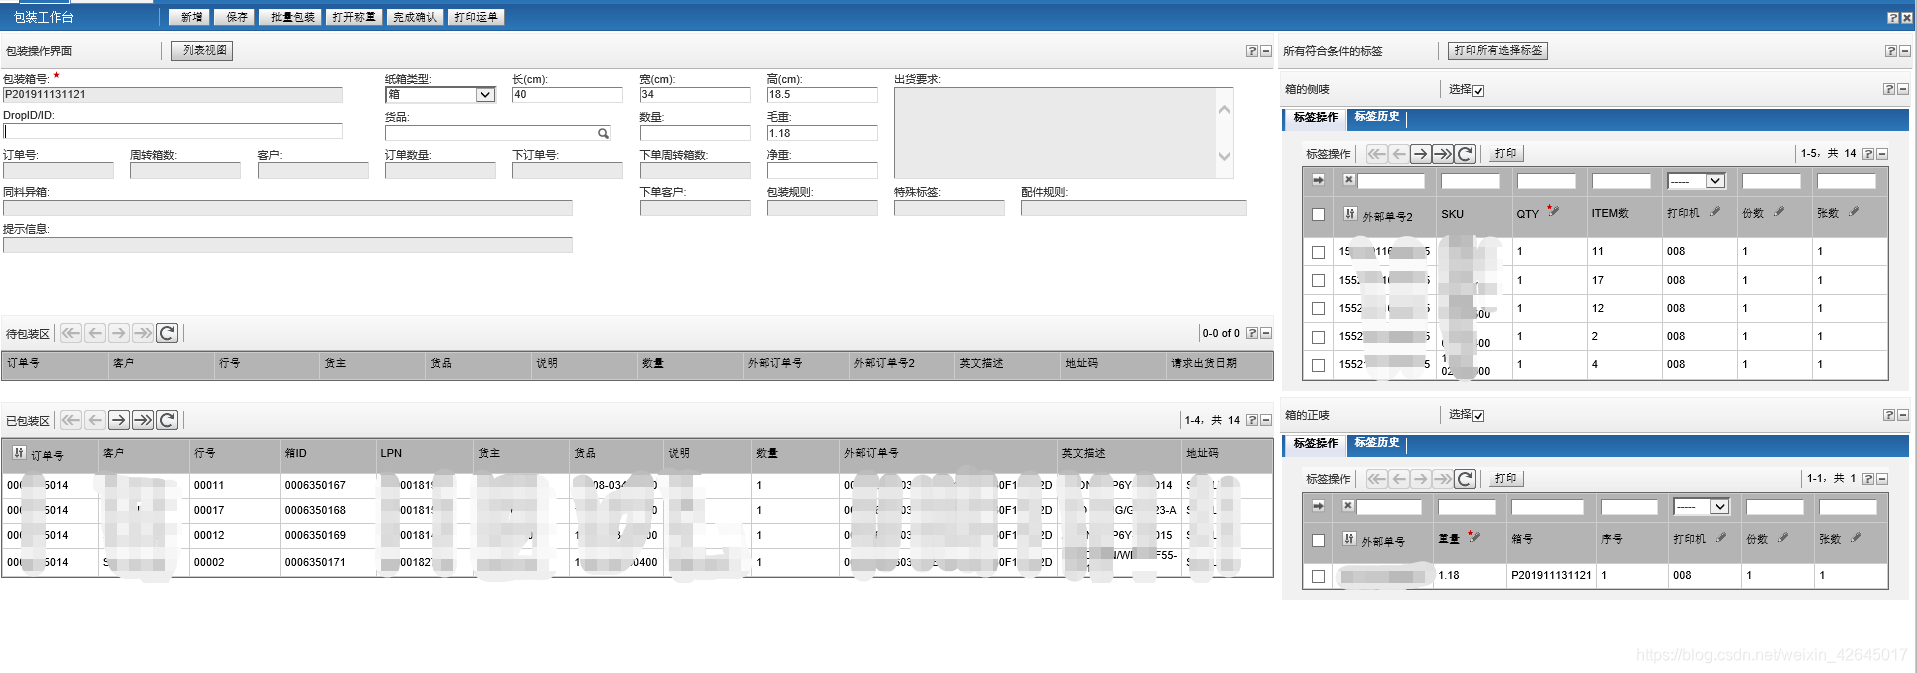Clear filter X in 箱的正唛 table

coord(1348,506)
